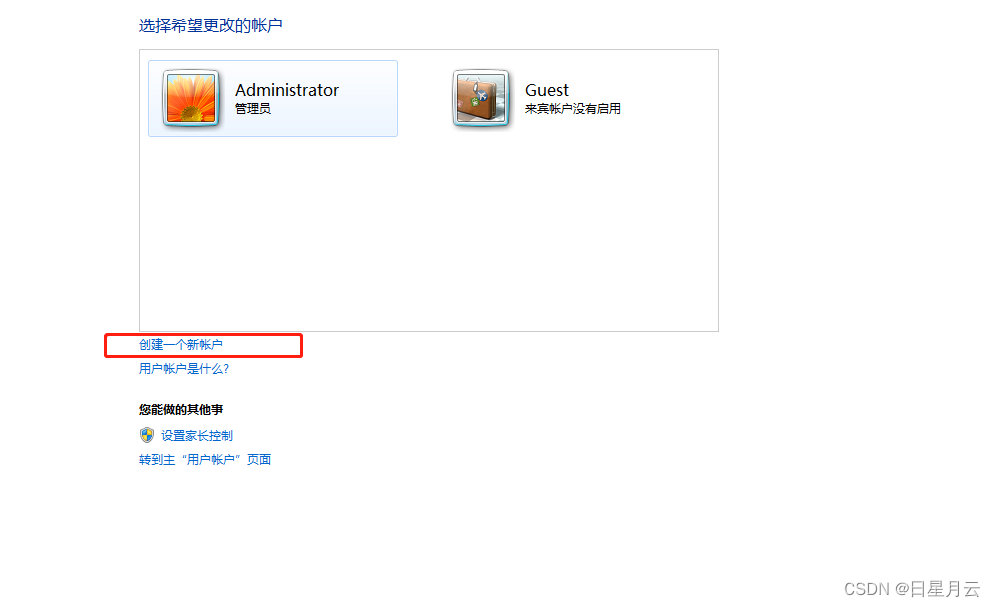995x607 pixels.
Task: Open the Administrator account by its name
Action: pyautogui.click(x=287, y=90)
